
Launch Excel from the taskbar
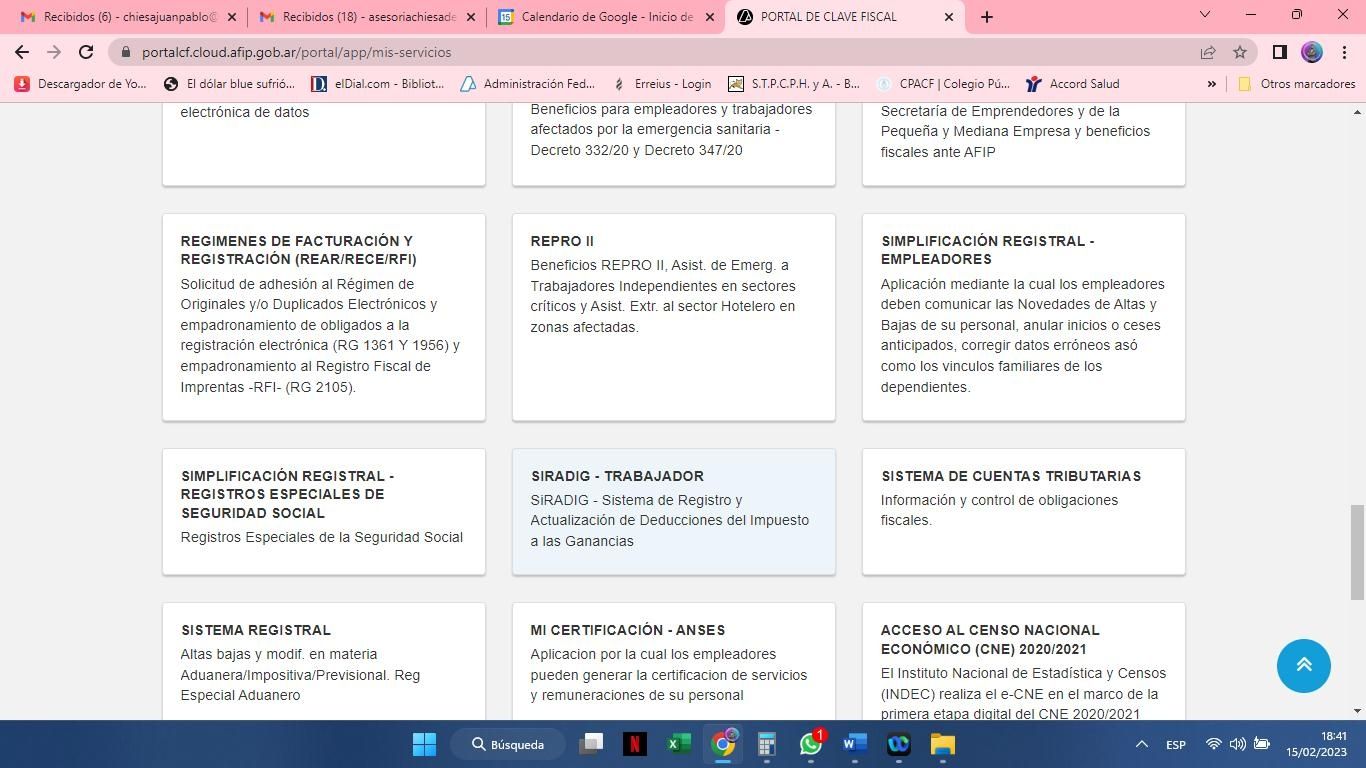pyautogui.click(x=679, y=744)
